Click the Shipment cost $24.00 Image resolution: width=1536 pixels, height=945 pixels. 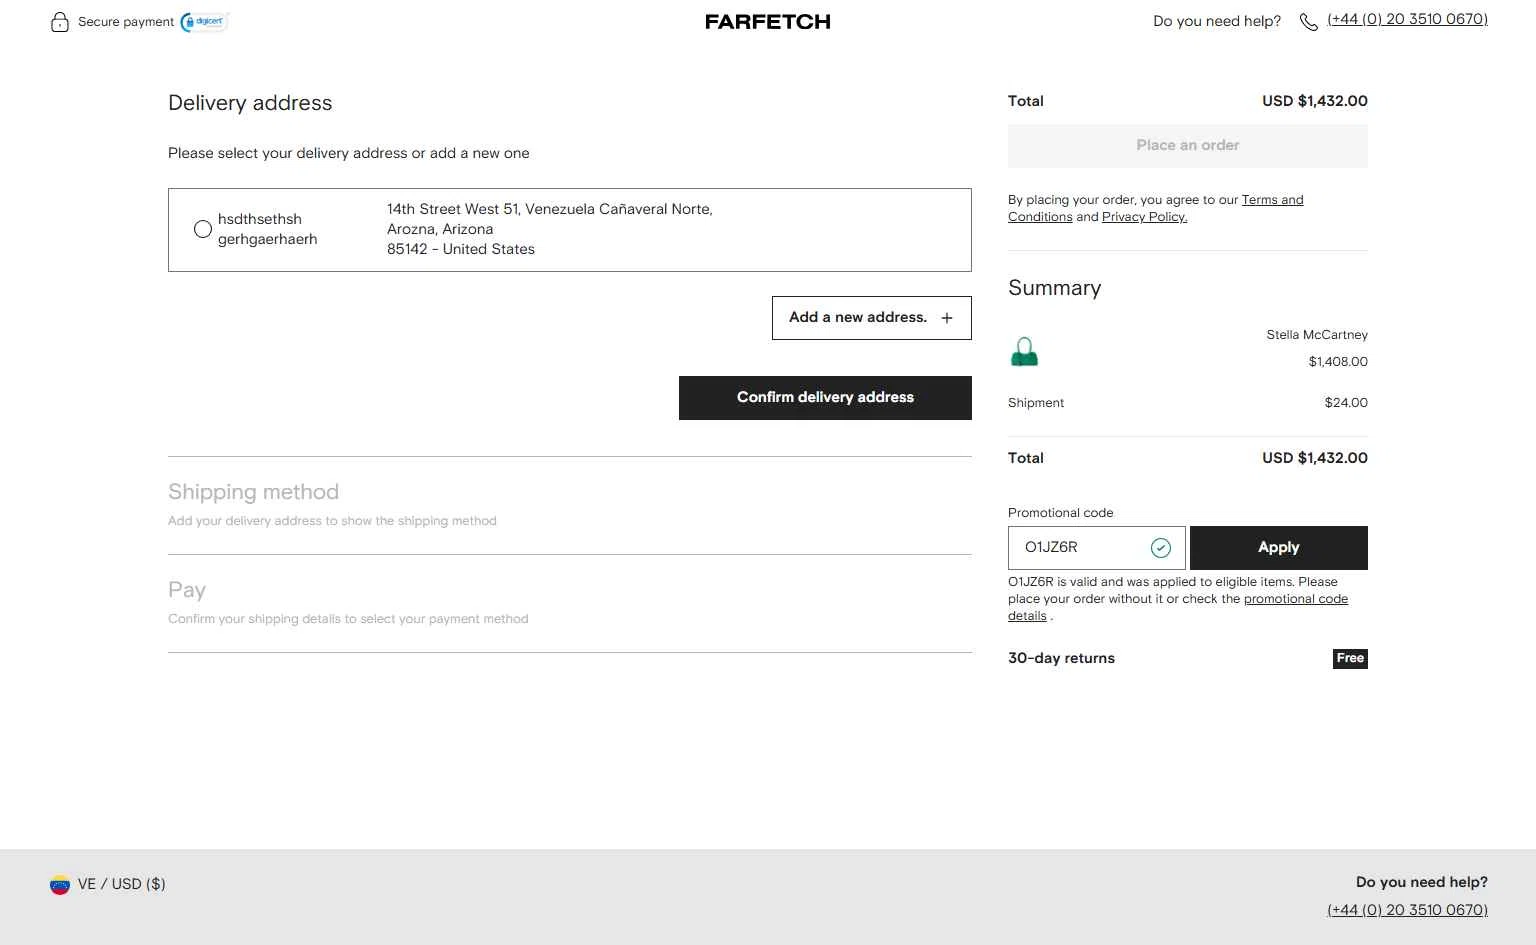(x=1346, y=403)
